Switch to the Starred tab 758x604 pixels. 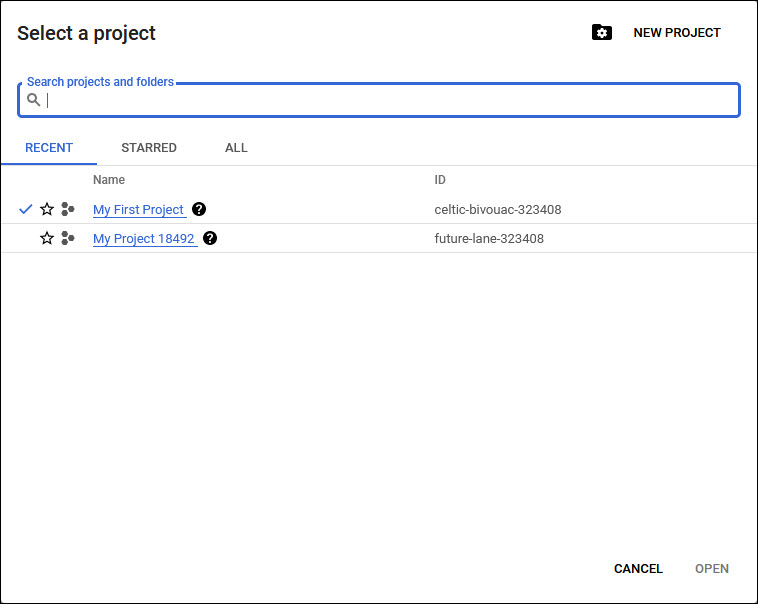click(x=149, y=148)
